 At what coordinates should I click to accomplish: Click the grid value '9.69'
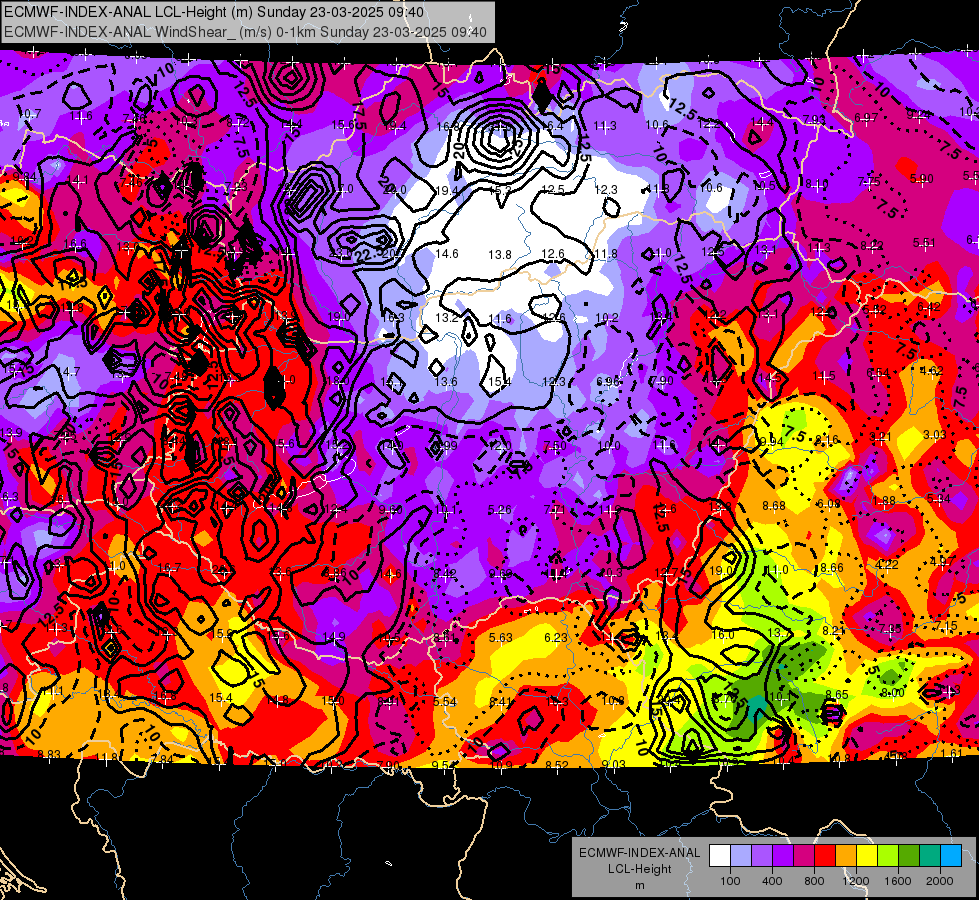pyautogui.click(x=500, y=573)
